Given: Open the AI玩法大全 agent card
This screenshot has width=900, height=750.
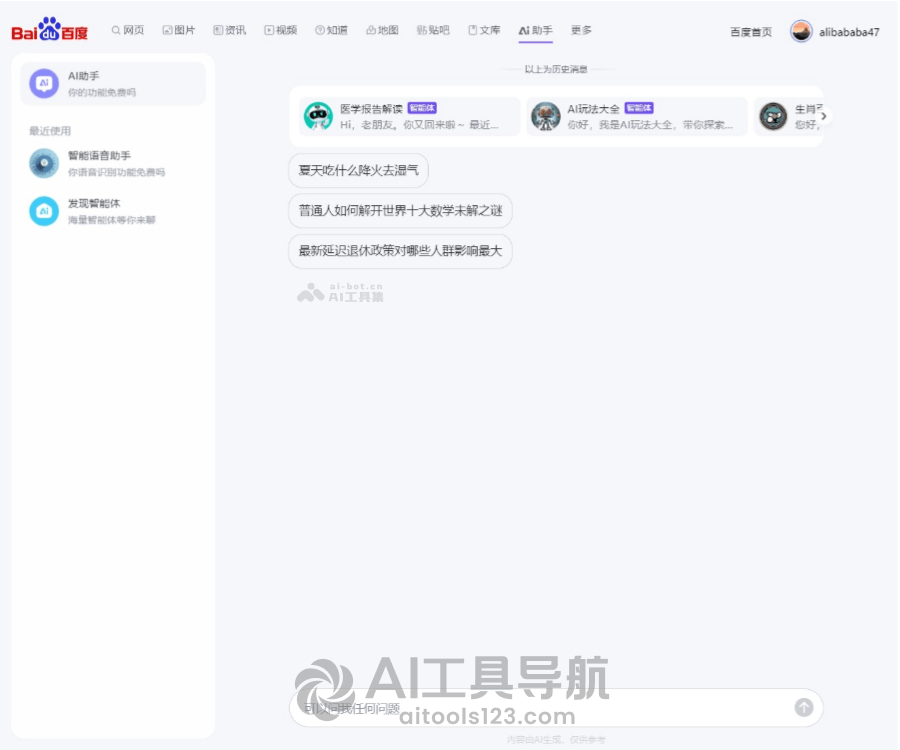Looking at the screenshot, I should [637, 116].
